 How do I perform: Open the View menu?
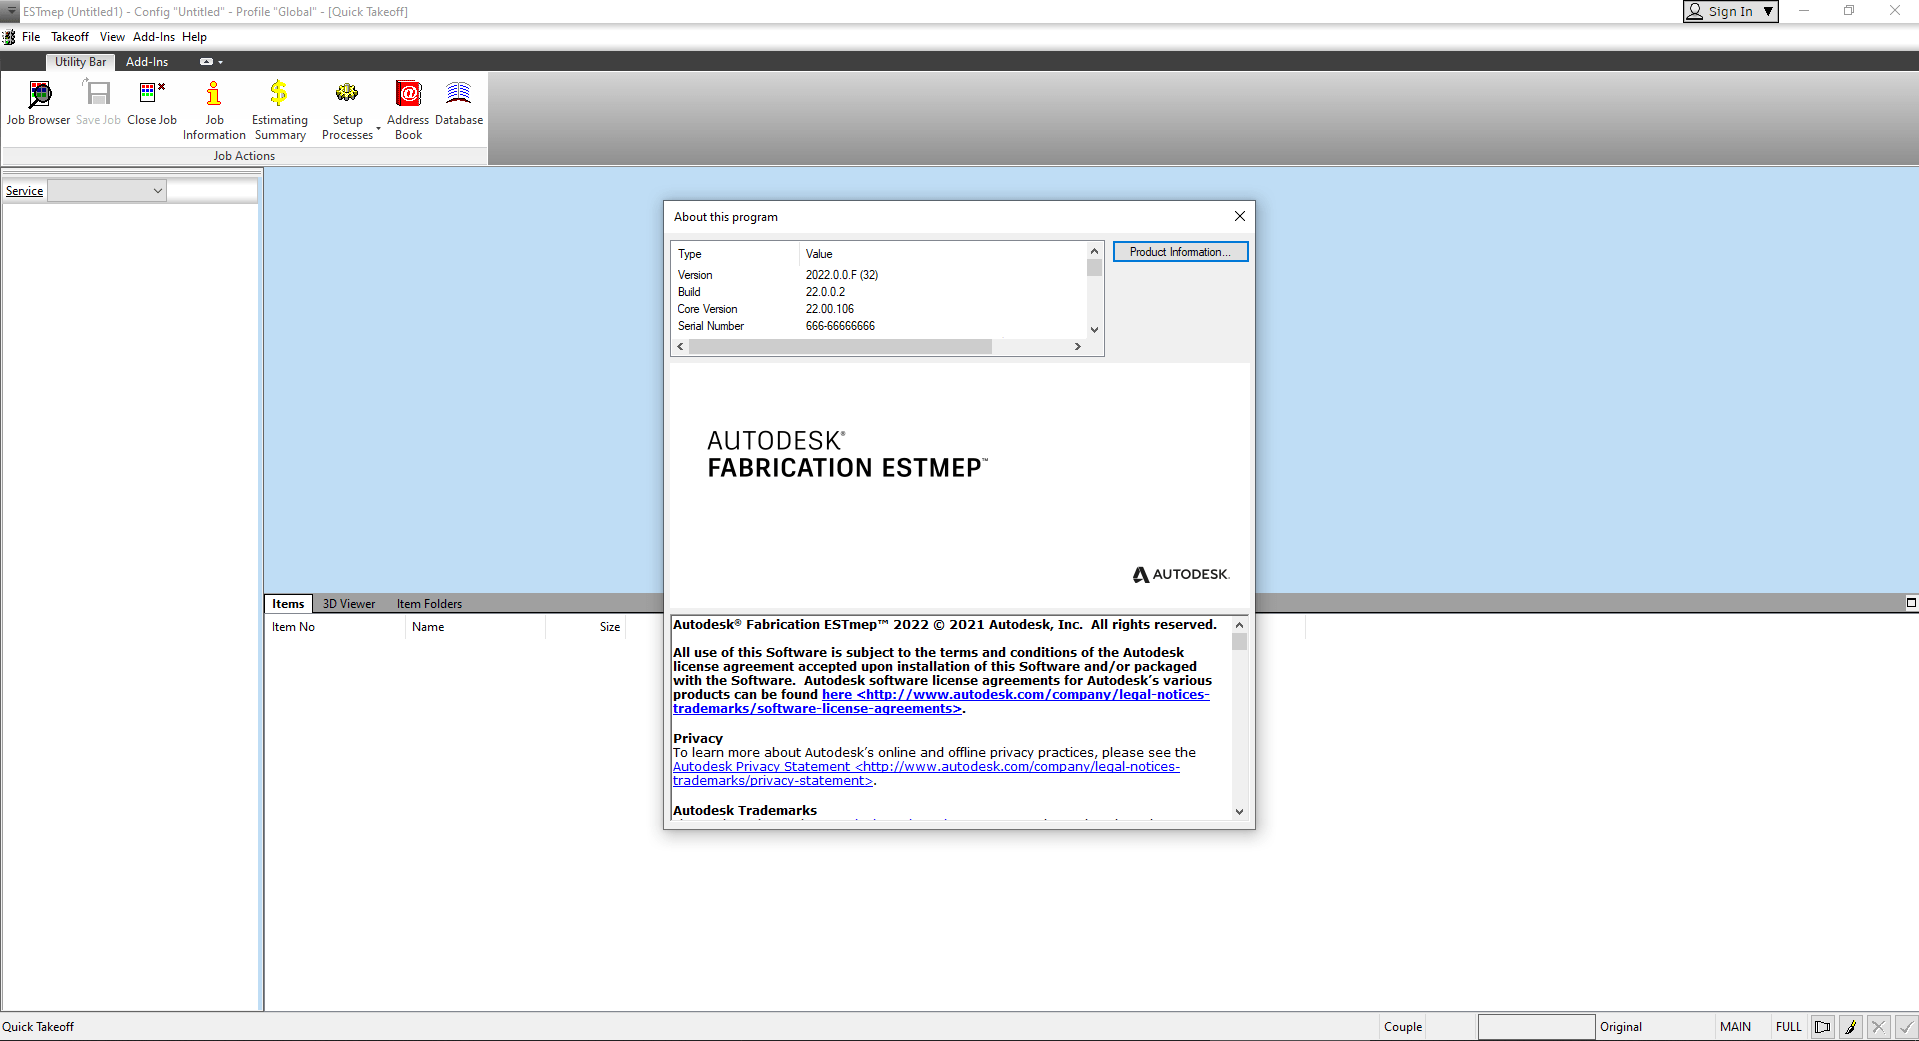point(112,37)
